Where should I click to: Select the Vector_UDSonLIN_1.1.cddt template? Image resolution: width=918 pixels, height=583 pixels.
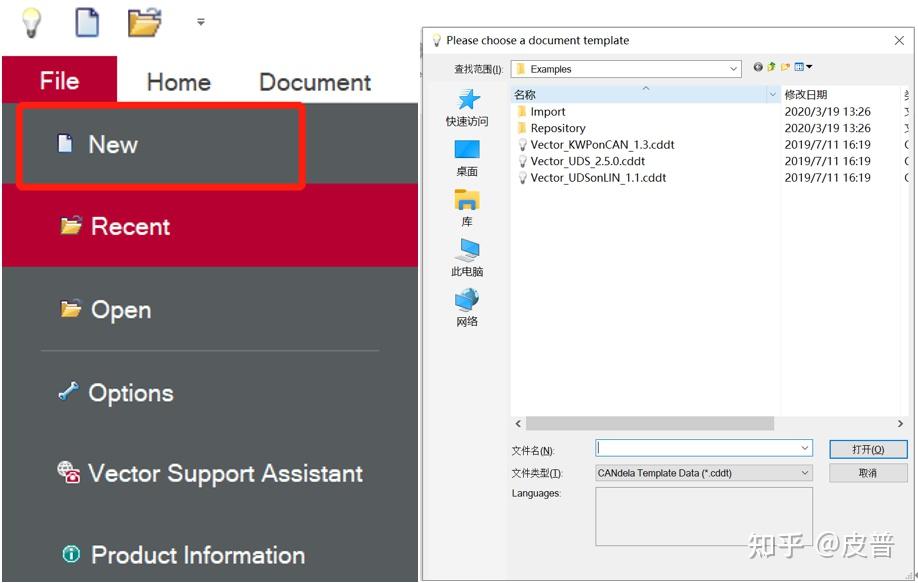coord(592,177)
